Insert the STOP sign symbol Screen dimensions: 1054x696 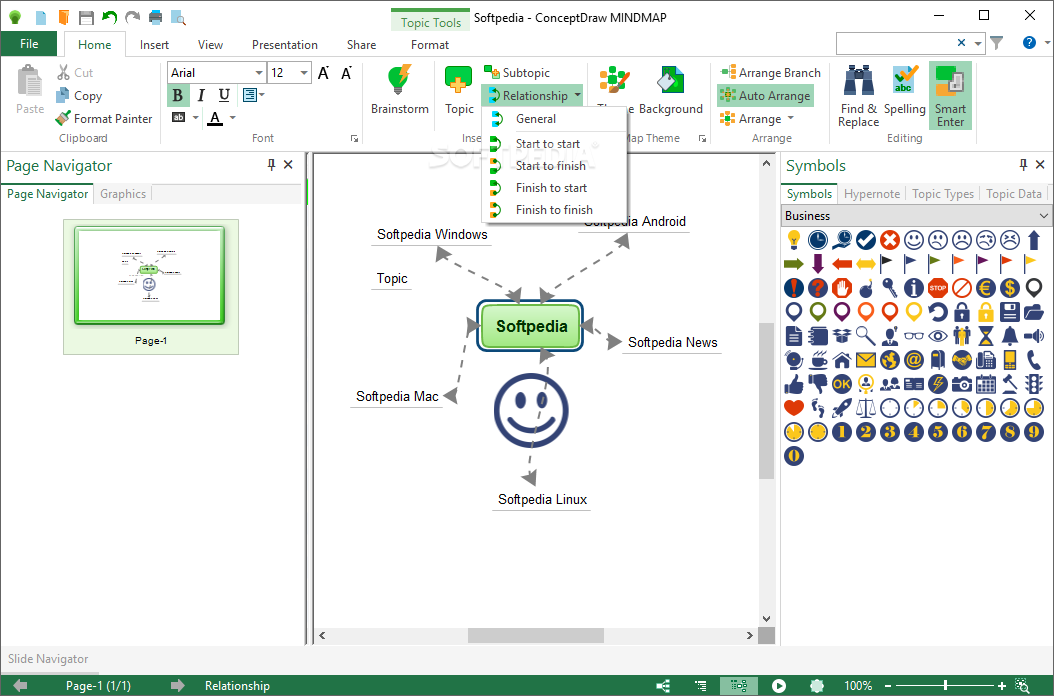pyautogui.click(x=938, y=288)
